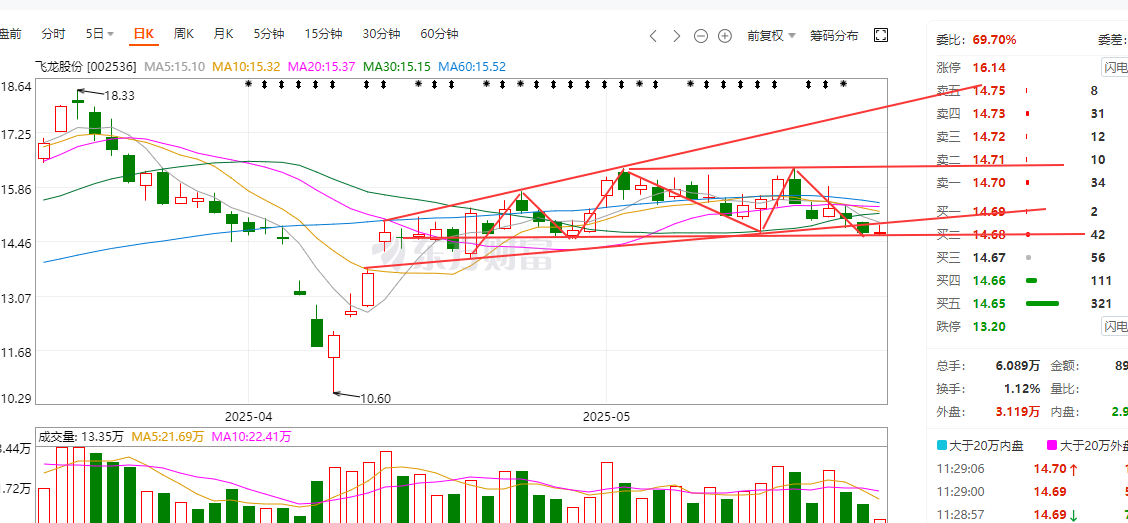This screenshot has height=523, width=1128.
Task: Select the 卖三 price 14.72
Action: point(988,137)
